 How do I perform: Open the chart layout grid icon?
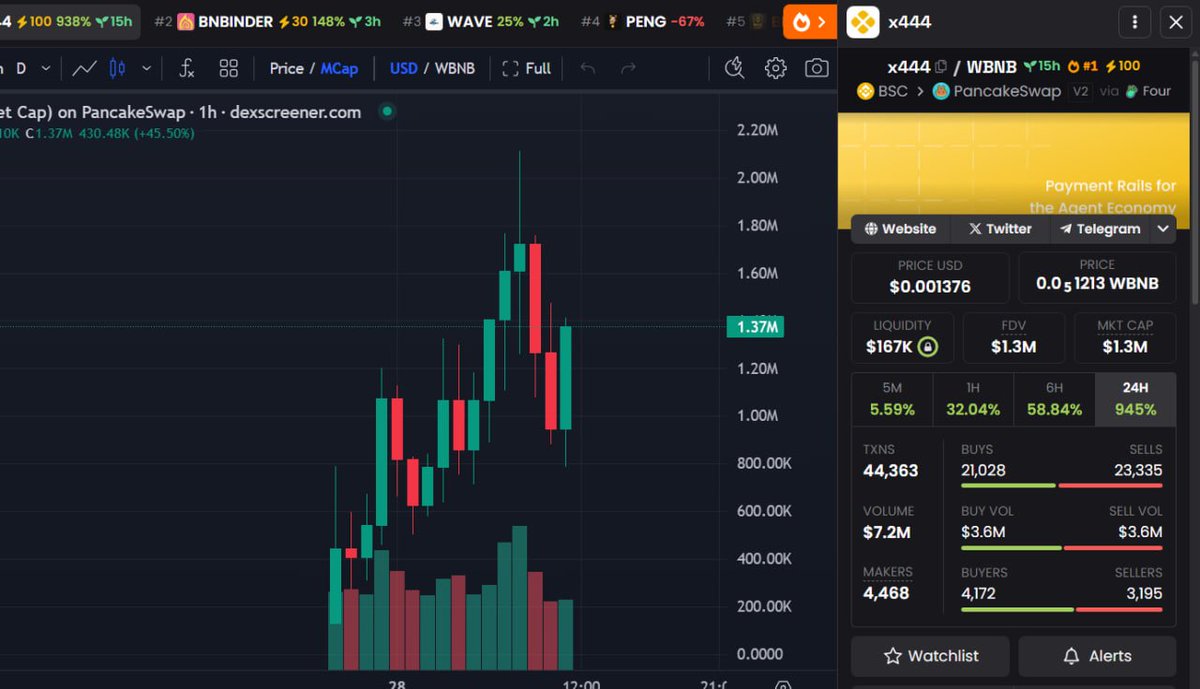[229, 68]
